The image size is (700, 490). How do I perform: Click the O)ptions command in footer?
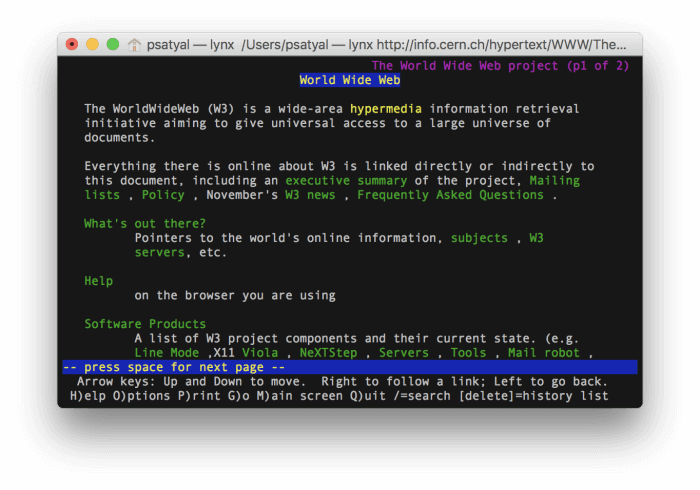(x=142, y=396)
